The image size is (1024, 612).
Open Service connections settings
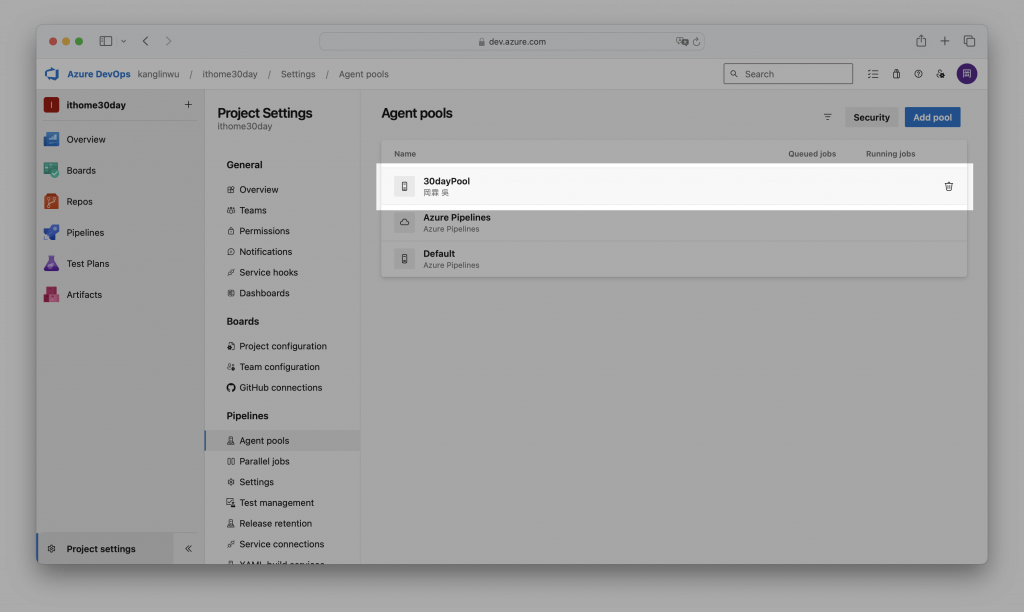(x=281, y=544)
